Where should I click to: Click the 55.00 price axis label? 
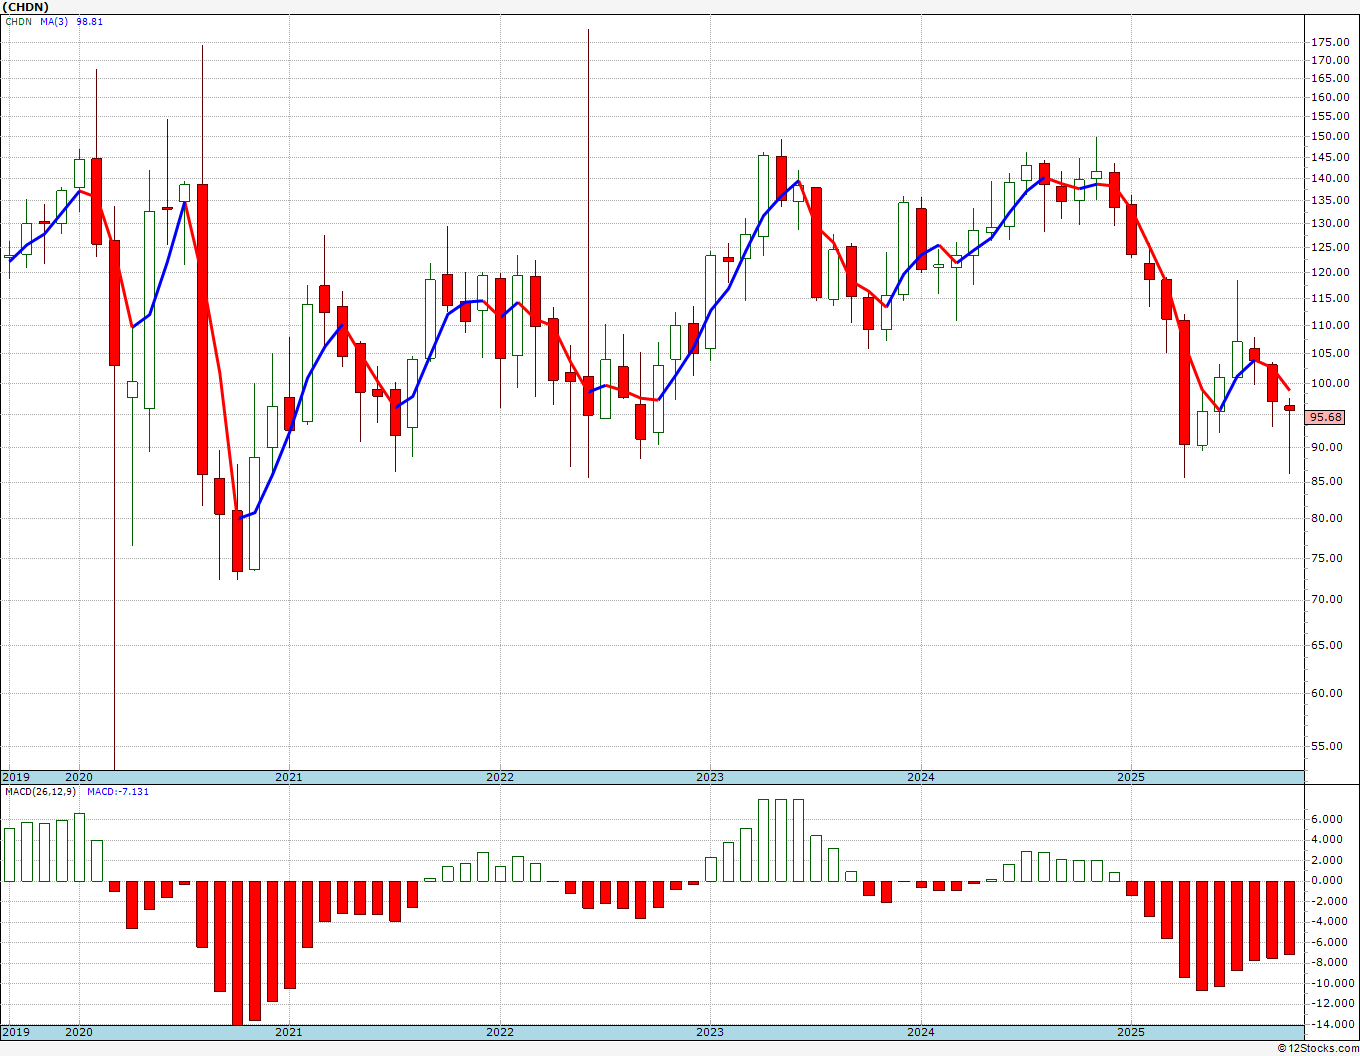point(1328,746)
